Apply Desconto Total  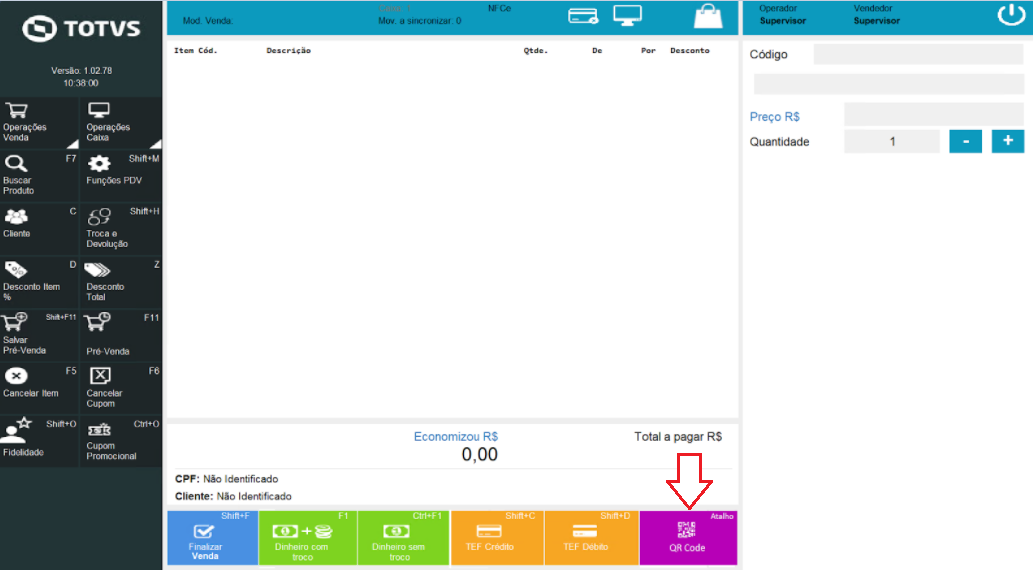click(121, 282)
